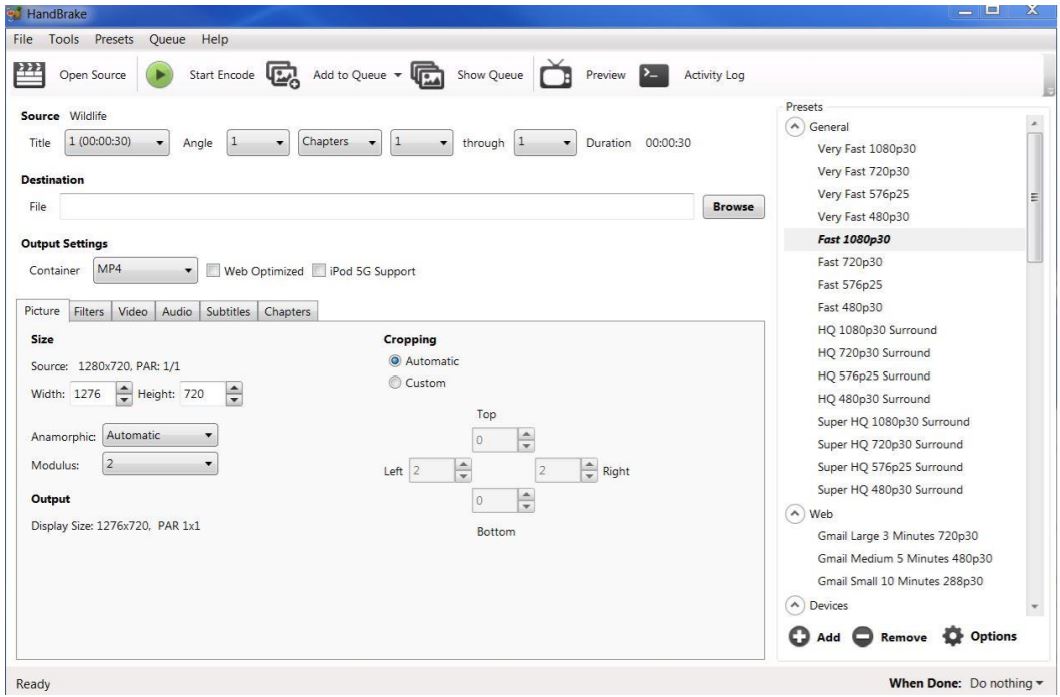Open the Modulus dropdown

click(x=160, y=464)
